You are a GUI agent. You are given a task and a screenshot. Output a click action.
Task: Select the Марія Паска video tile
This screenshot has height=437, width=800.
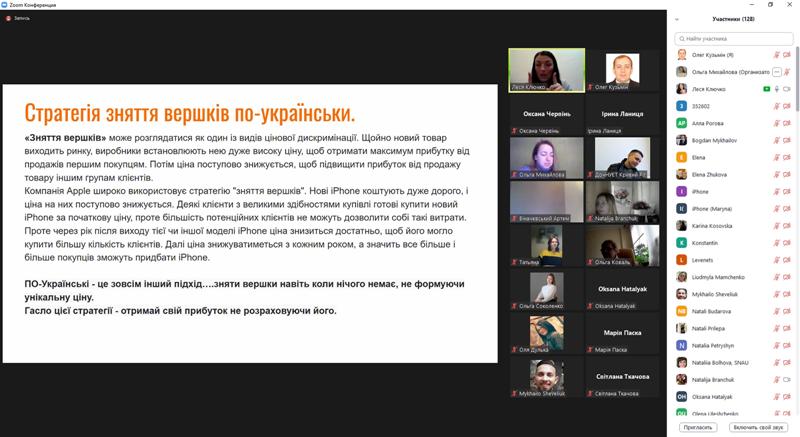[622, 333]
